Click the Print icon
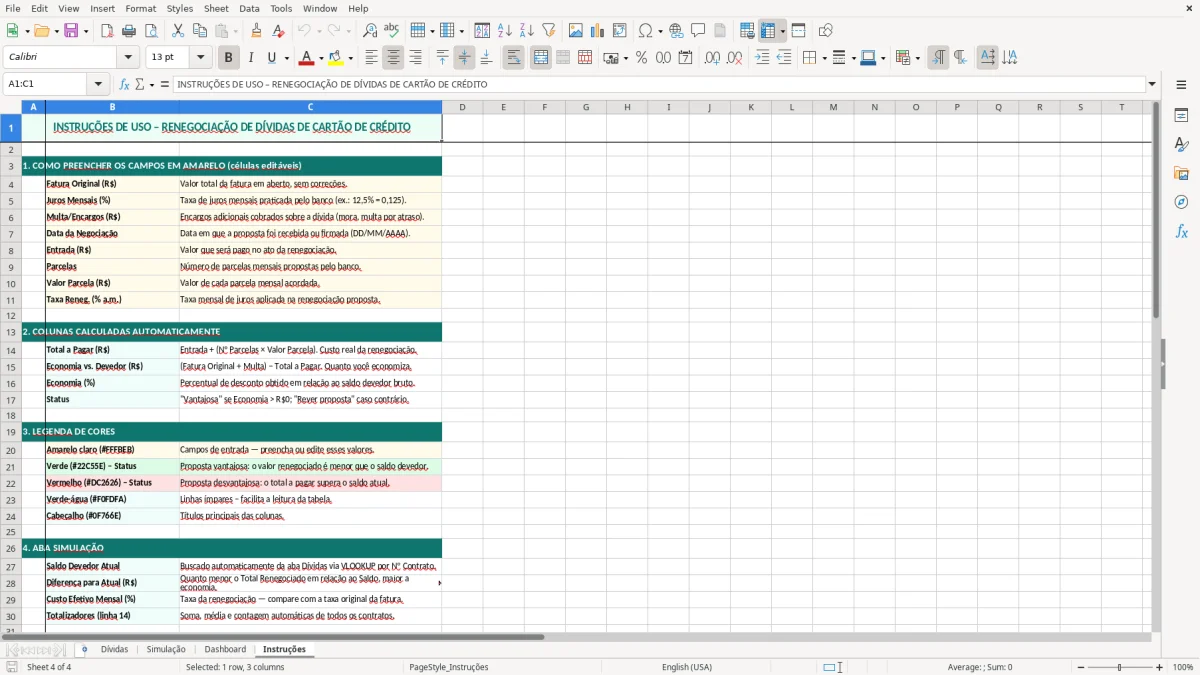 click(x=128, y=31)
